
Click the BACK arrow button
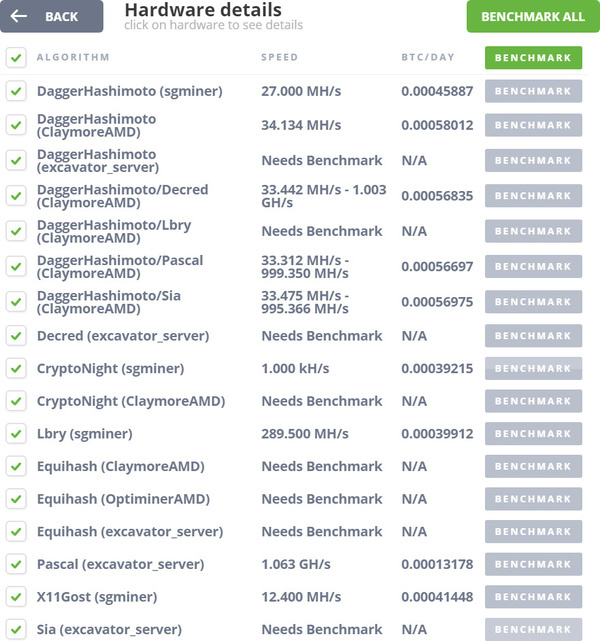[x=51, y=17]
